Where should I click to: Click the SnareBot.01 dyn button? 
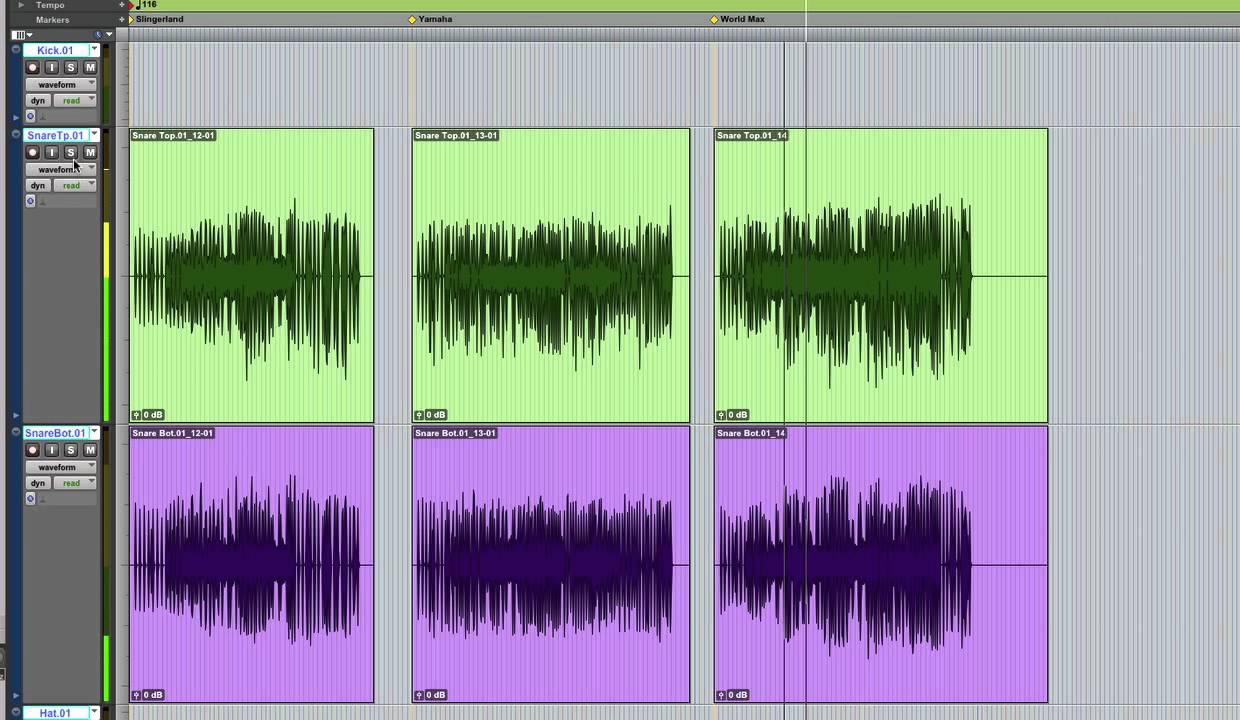click(38, 483)
